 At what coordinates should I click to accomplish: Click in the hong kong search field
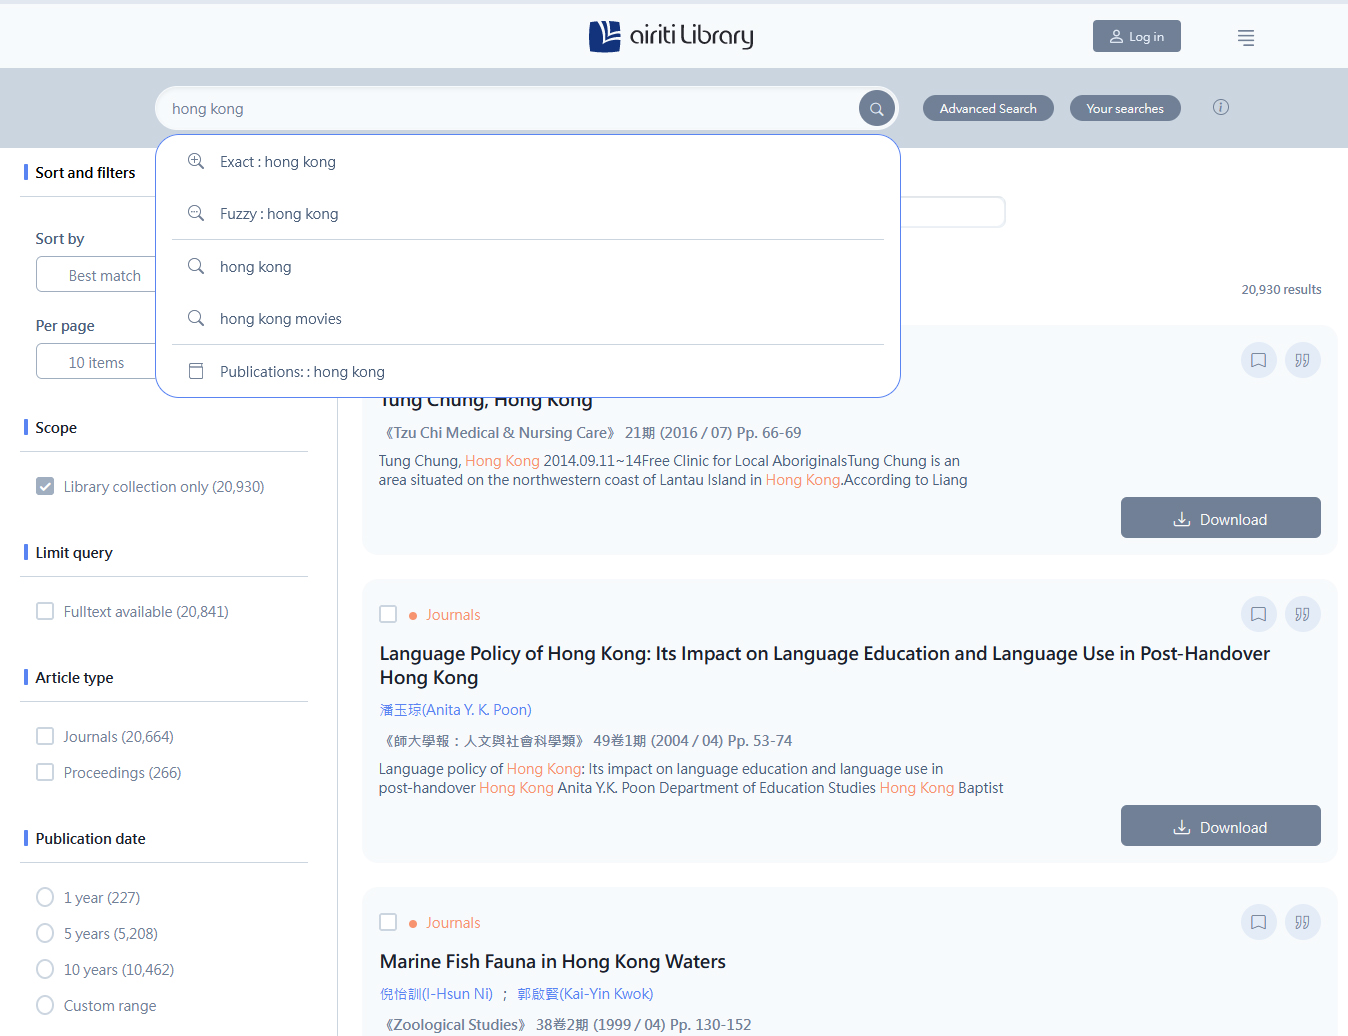point(510,108)
